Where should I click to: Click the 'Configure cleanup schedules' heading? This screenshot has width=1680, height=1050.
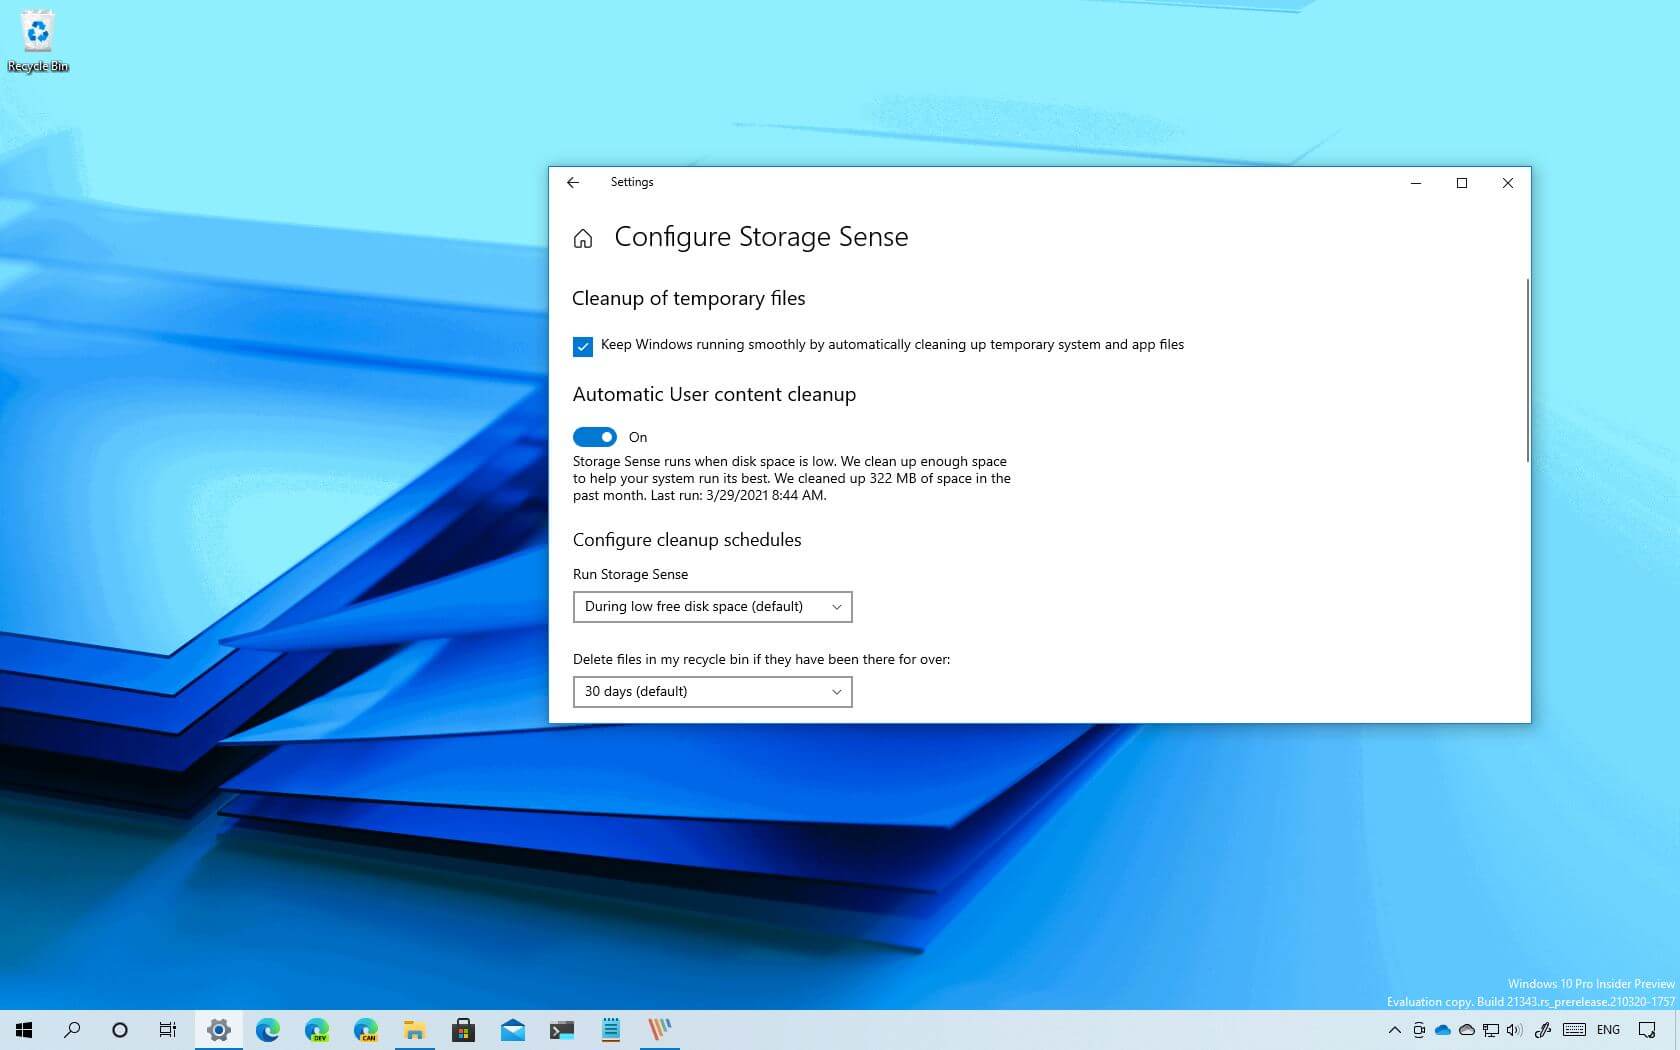(687, 540)
